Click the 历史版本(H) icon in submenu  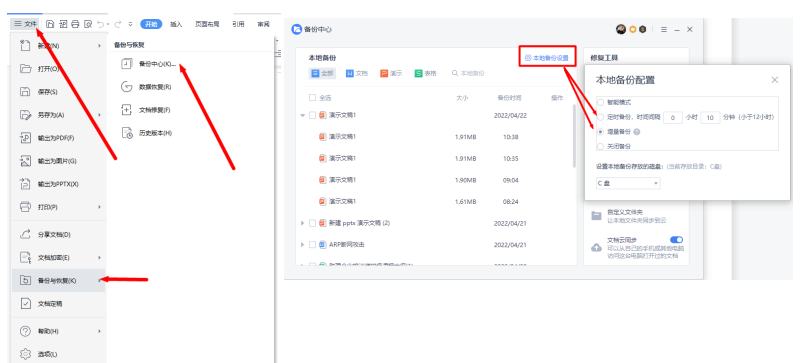pyautogui.click(x=126, y=133)
